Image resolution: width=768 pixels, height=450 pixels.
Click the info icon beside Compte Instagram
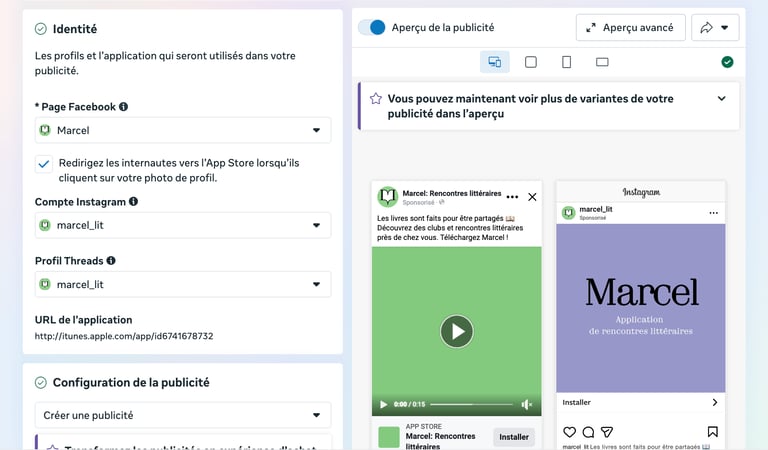pyautogui.click(x=133, y=201)
